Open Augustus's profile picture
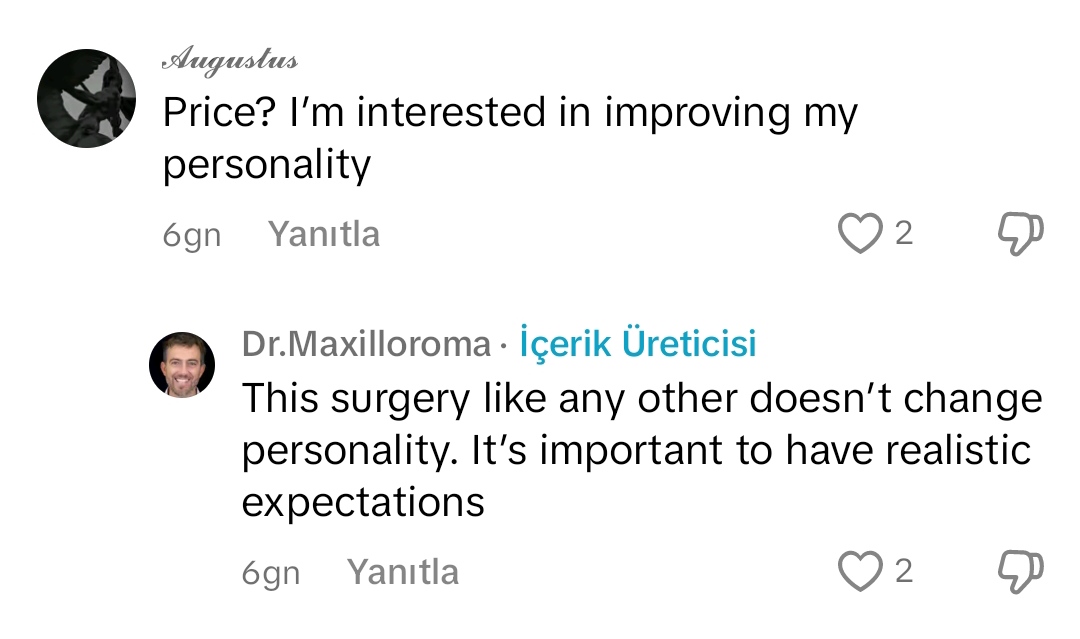The image size is (1080, 639). pos(86,98)
